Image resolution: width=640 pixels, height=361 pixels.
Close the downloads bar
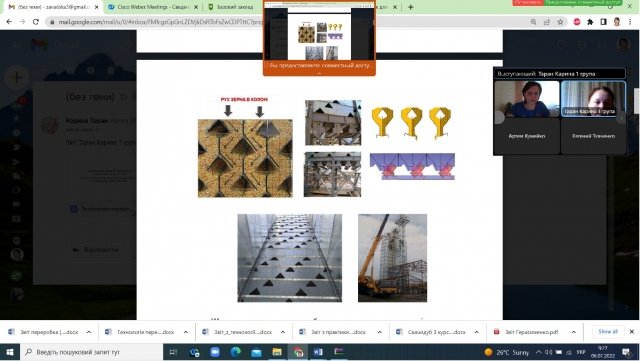[x=631, y=332]
